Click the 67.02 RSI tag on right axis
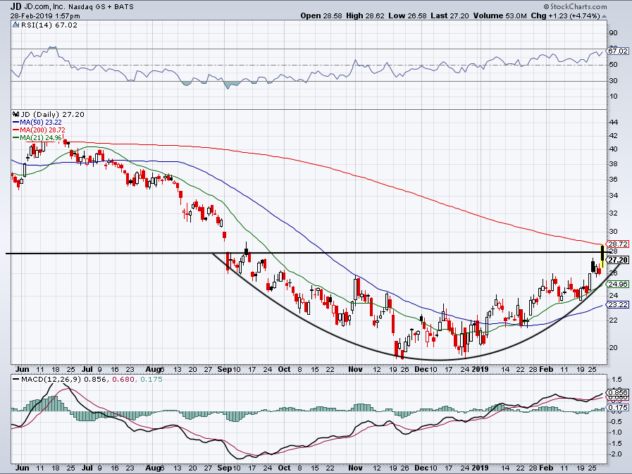The image size is (632, 474). pyautogui.click(x=618, y=51)
